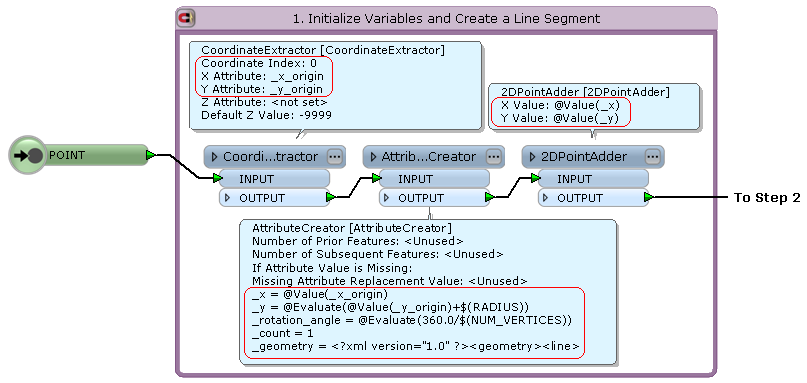Expand CoordinateExtractor OUTPUT port attributes
The width and height of the screenshot is (807, 383).
[228, 198]
